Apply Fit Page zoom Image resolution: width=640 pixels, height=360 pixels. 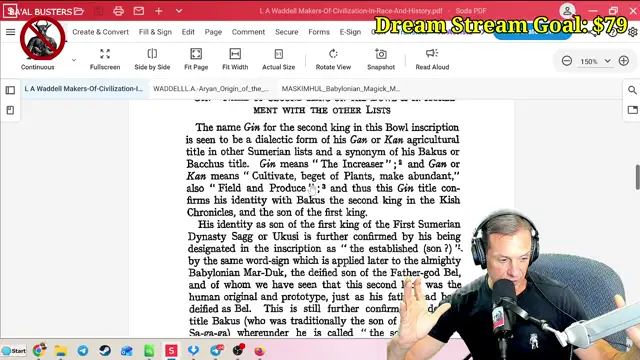(196, 59)
